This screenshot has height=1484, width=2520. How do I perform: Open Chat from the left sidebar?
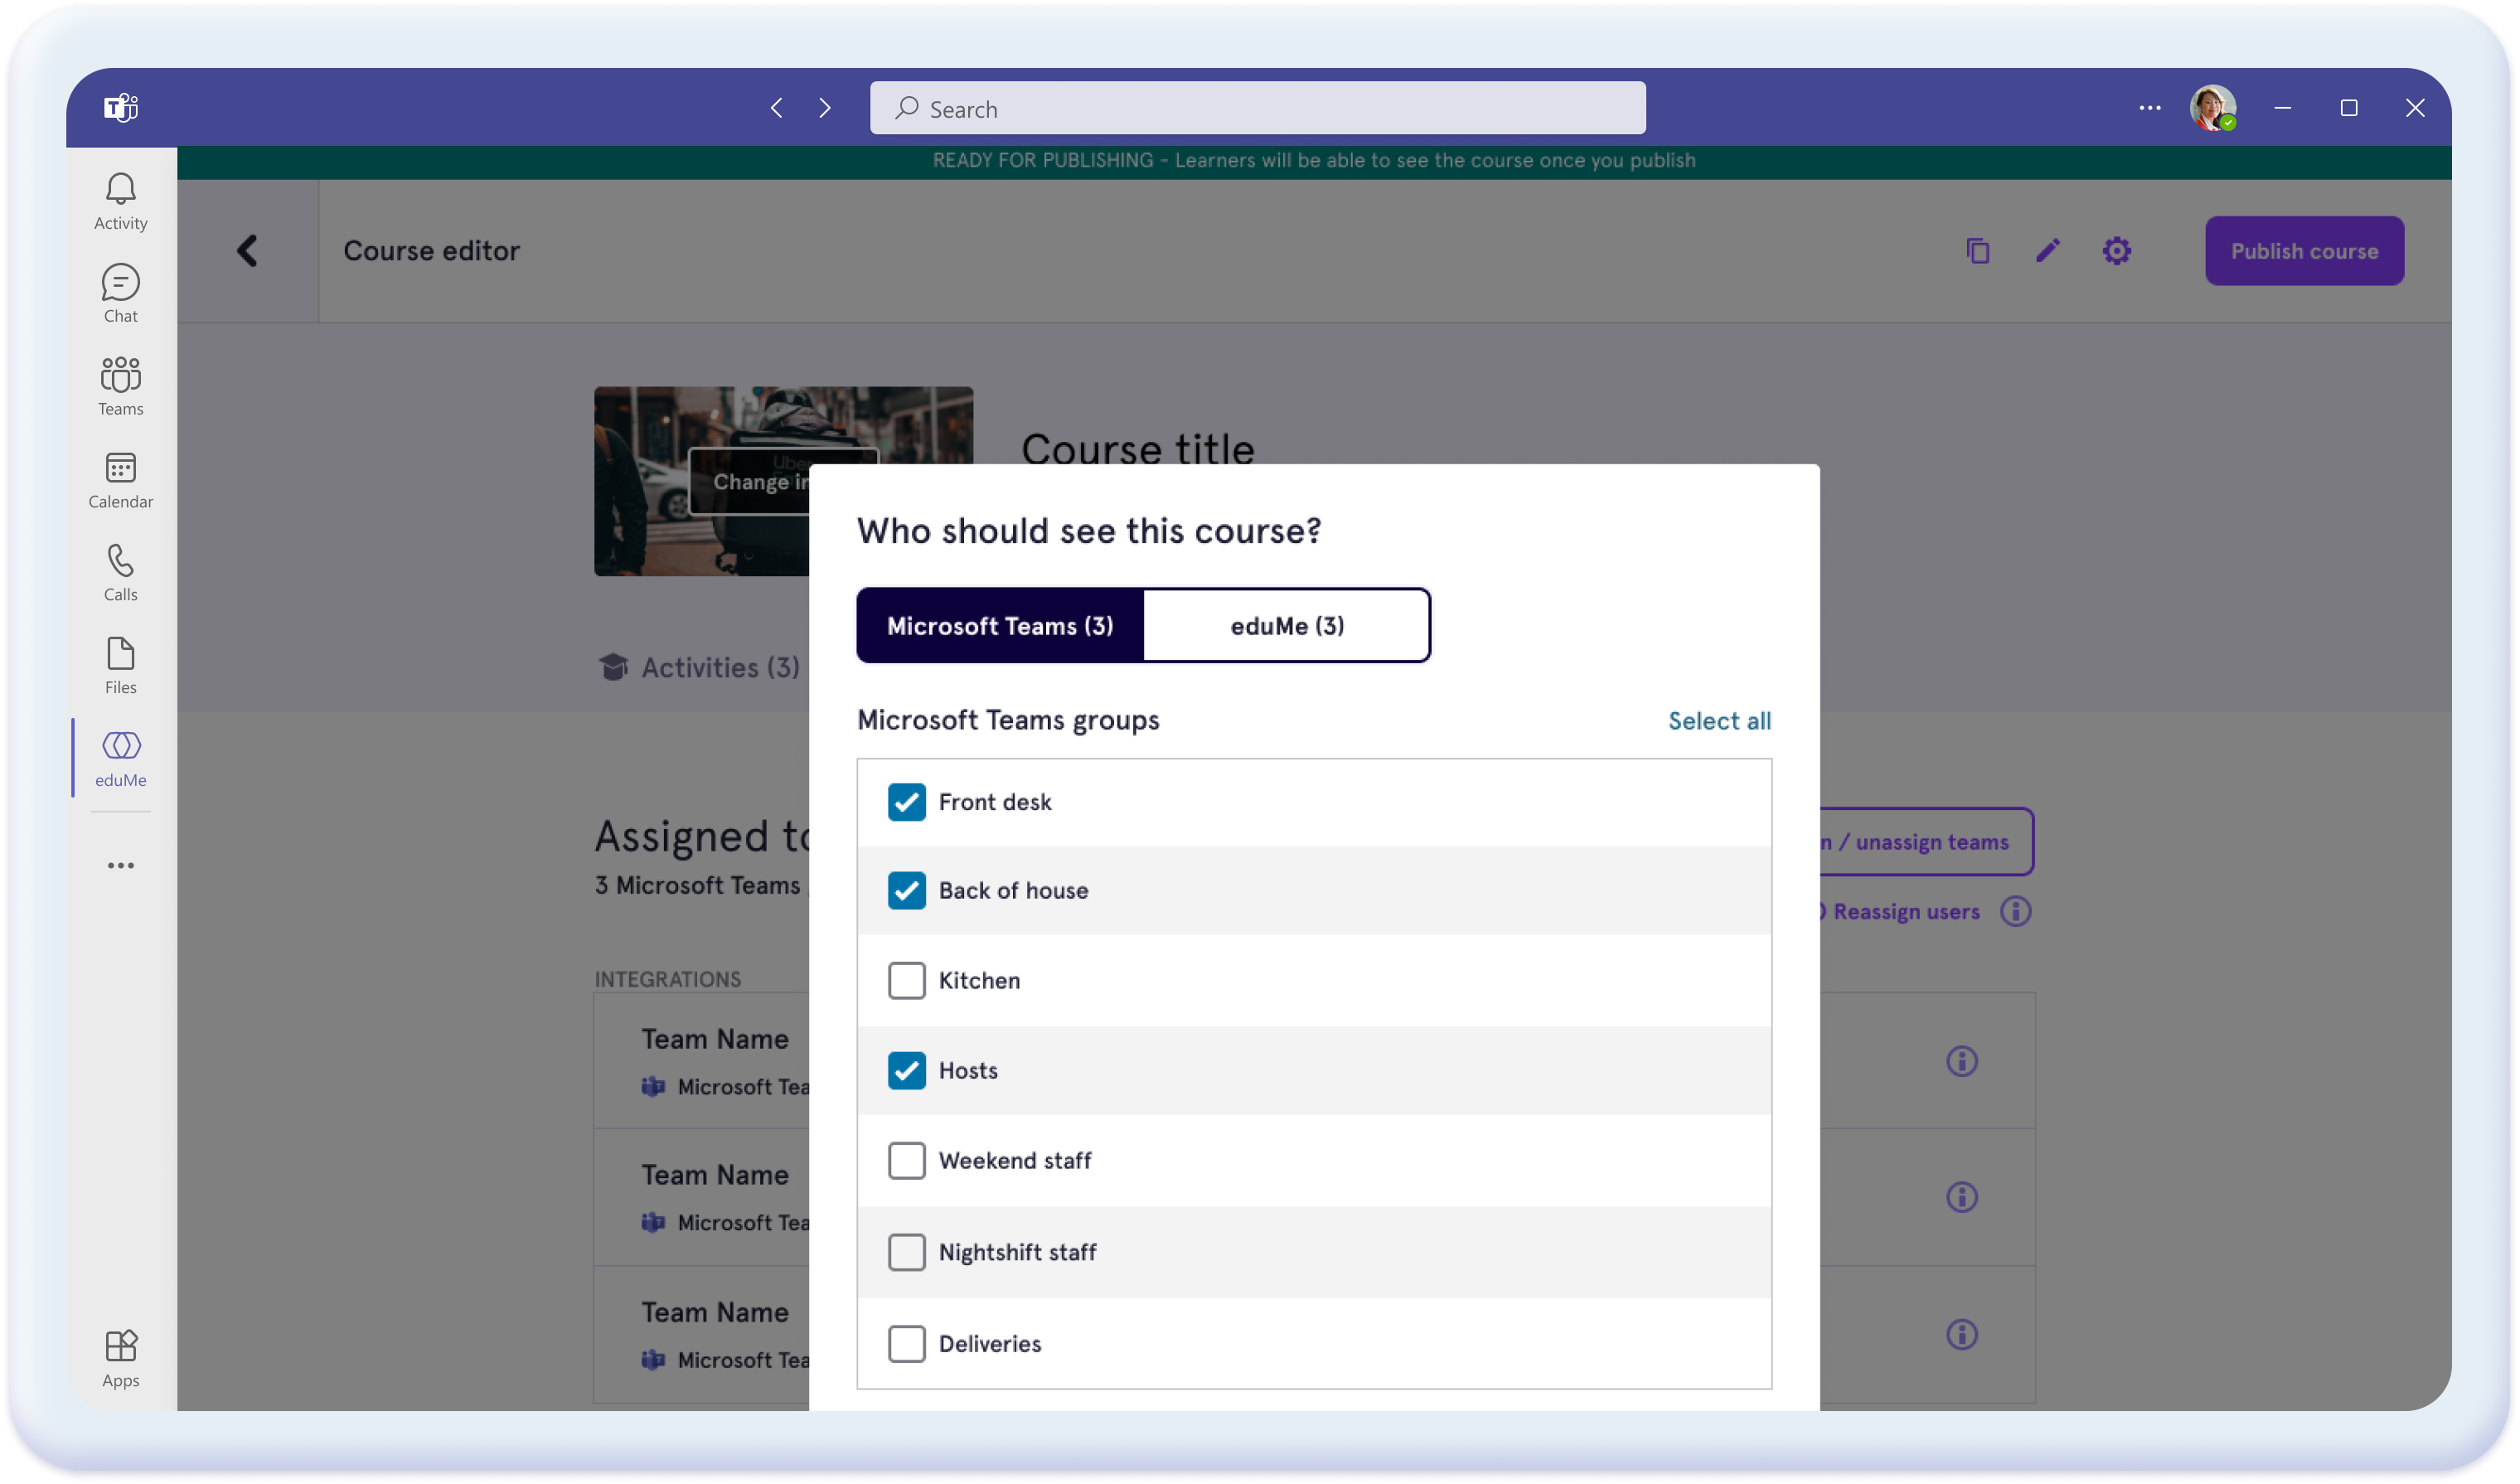point(120,292)
